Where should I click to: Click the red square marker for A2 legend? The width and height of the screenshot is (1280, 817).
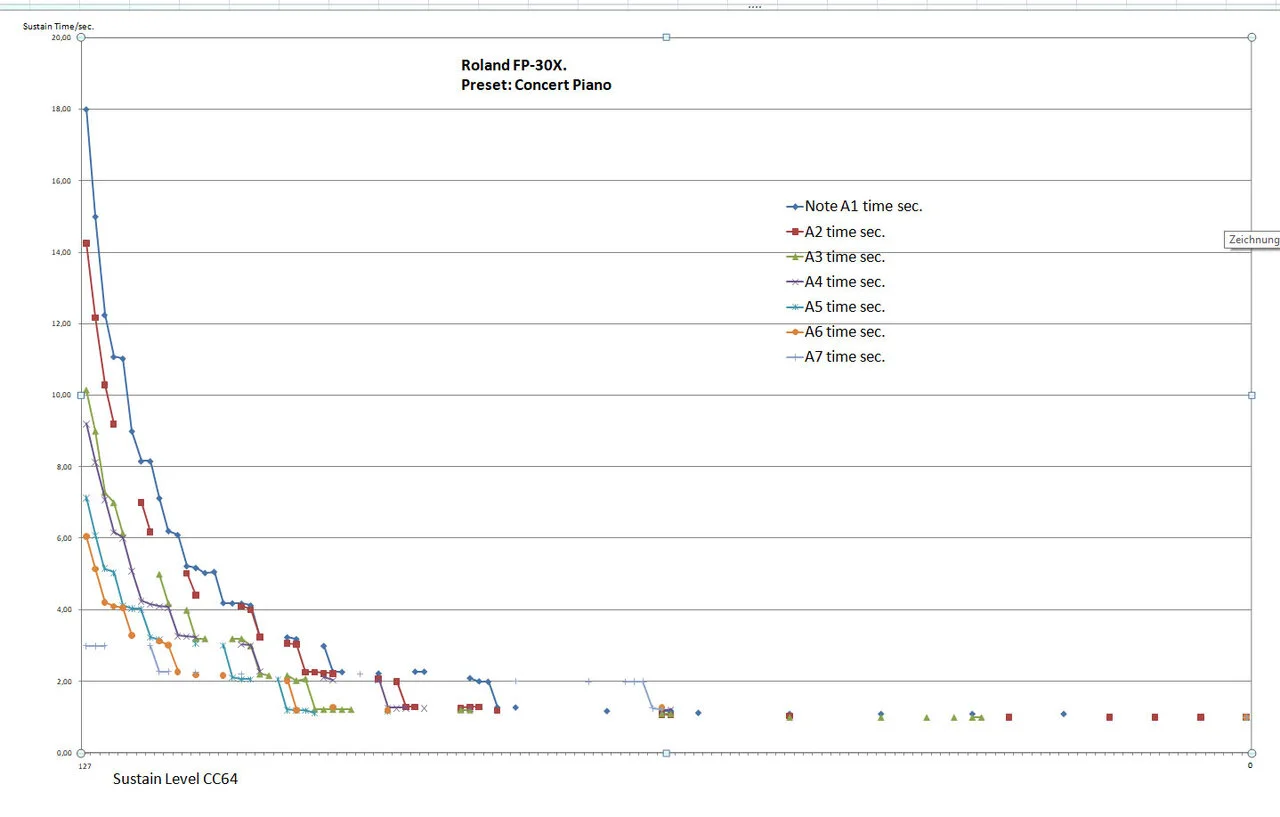tap(795, 232)
